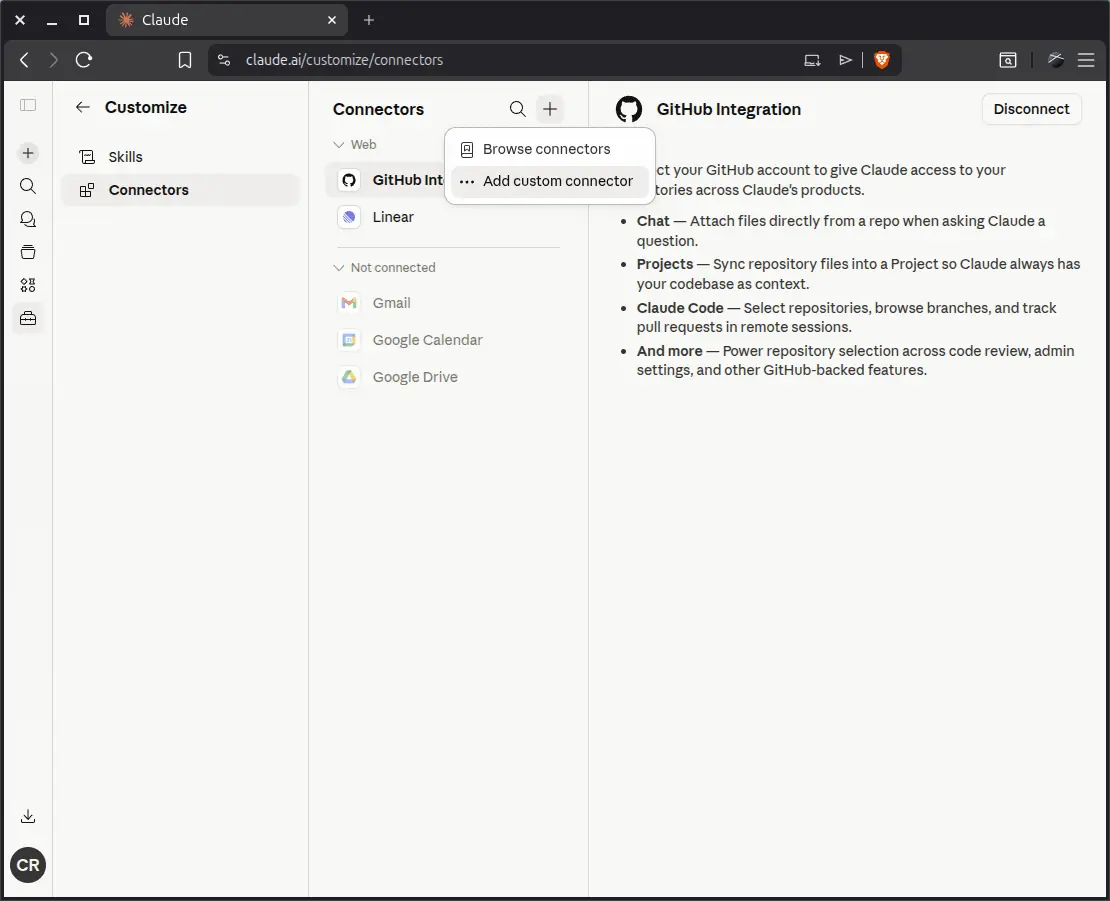1110x901 pixels.
Task: Click the bold 'And more' bullet text
Action: [669, 351]
